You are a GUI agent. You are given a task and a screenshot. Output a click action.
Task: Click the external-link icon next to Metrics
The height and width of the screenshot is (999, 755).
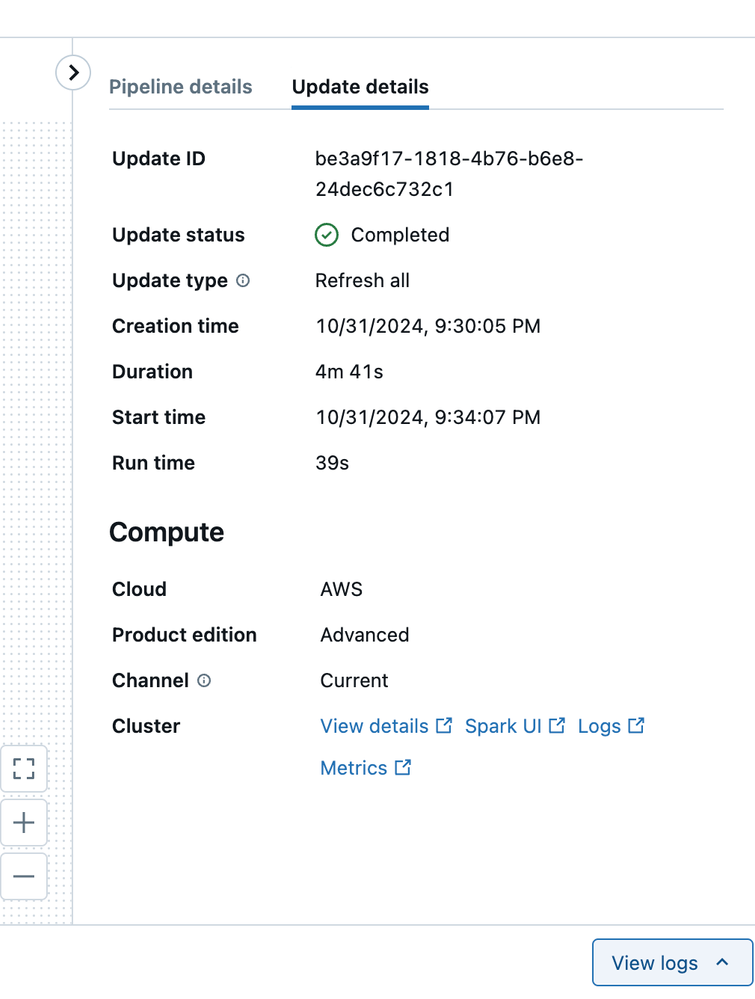pyautogui.click(x=403, y=768)
